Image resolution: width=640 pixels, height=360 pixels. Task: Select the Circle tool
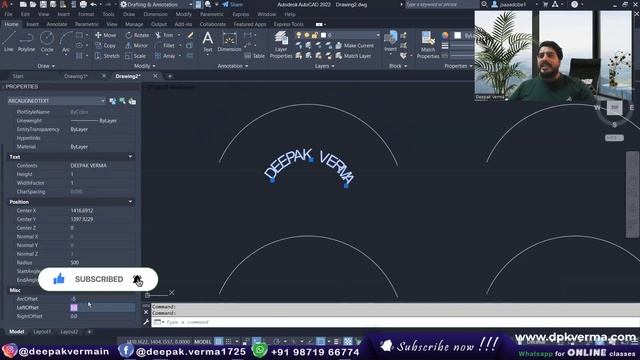tap(47, 42)
